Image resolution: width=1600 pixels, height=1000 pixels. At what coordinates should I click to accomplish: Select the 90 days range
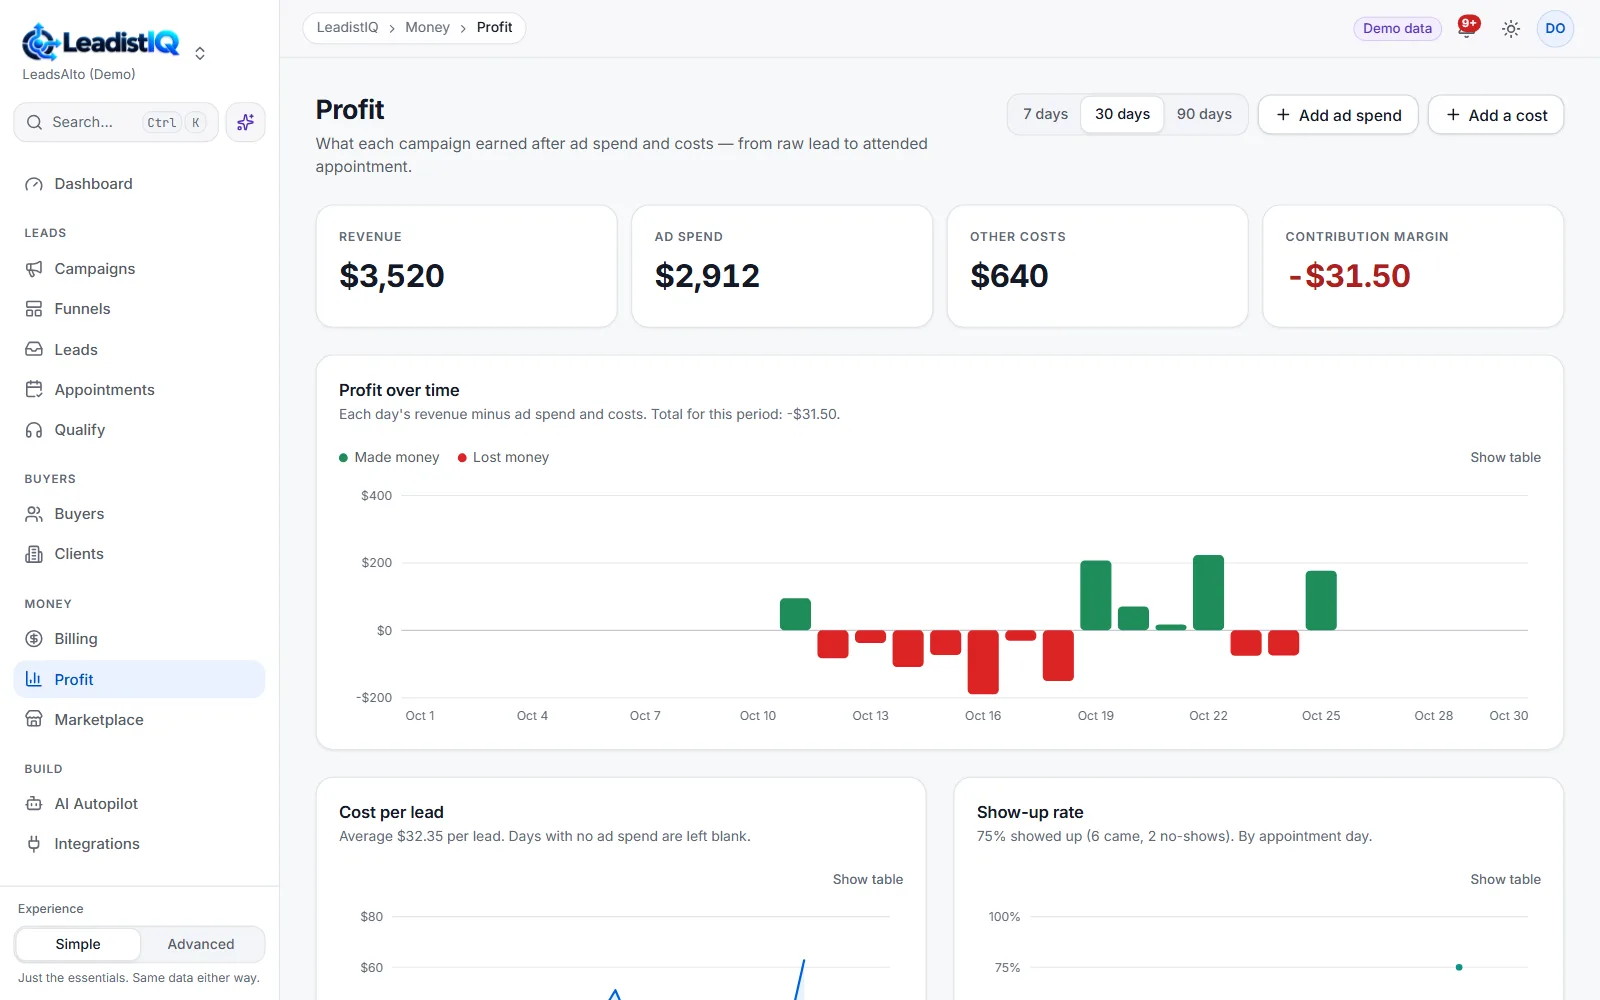(1204, 114)
